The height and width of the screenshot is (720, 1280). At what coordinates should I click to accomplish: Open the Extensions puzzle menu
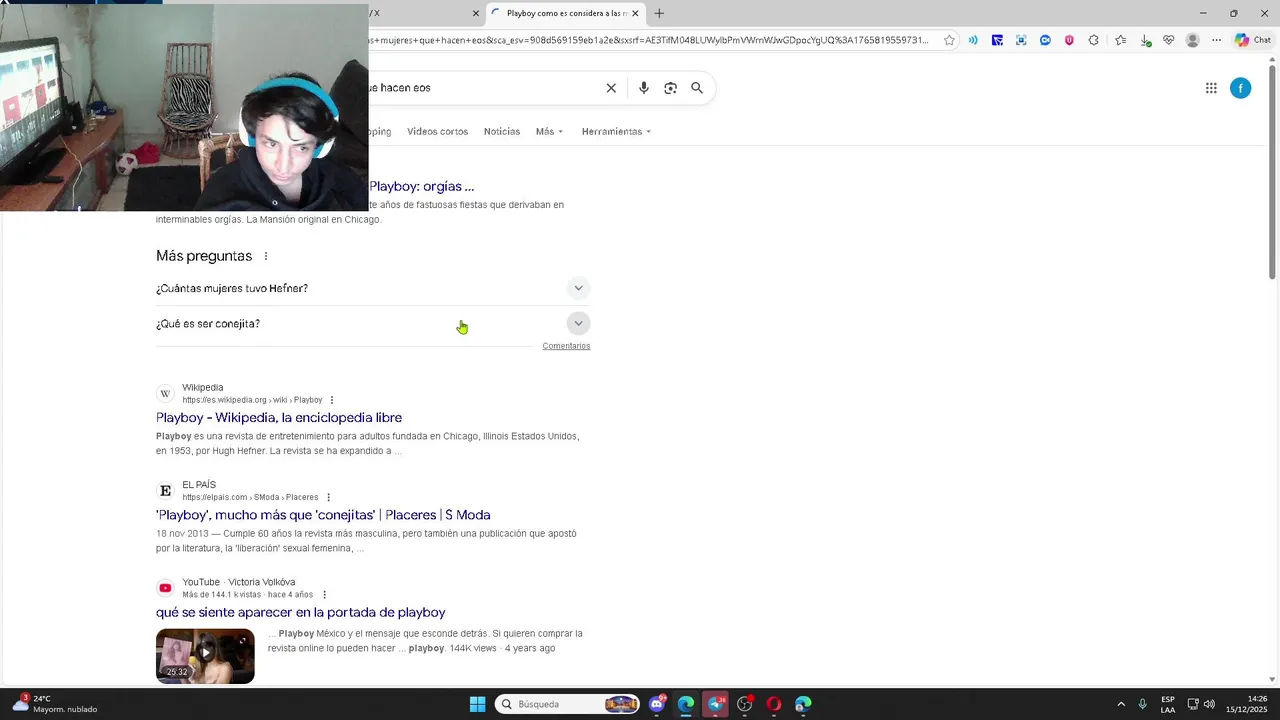point(1093,40)
